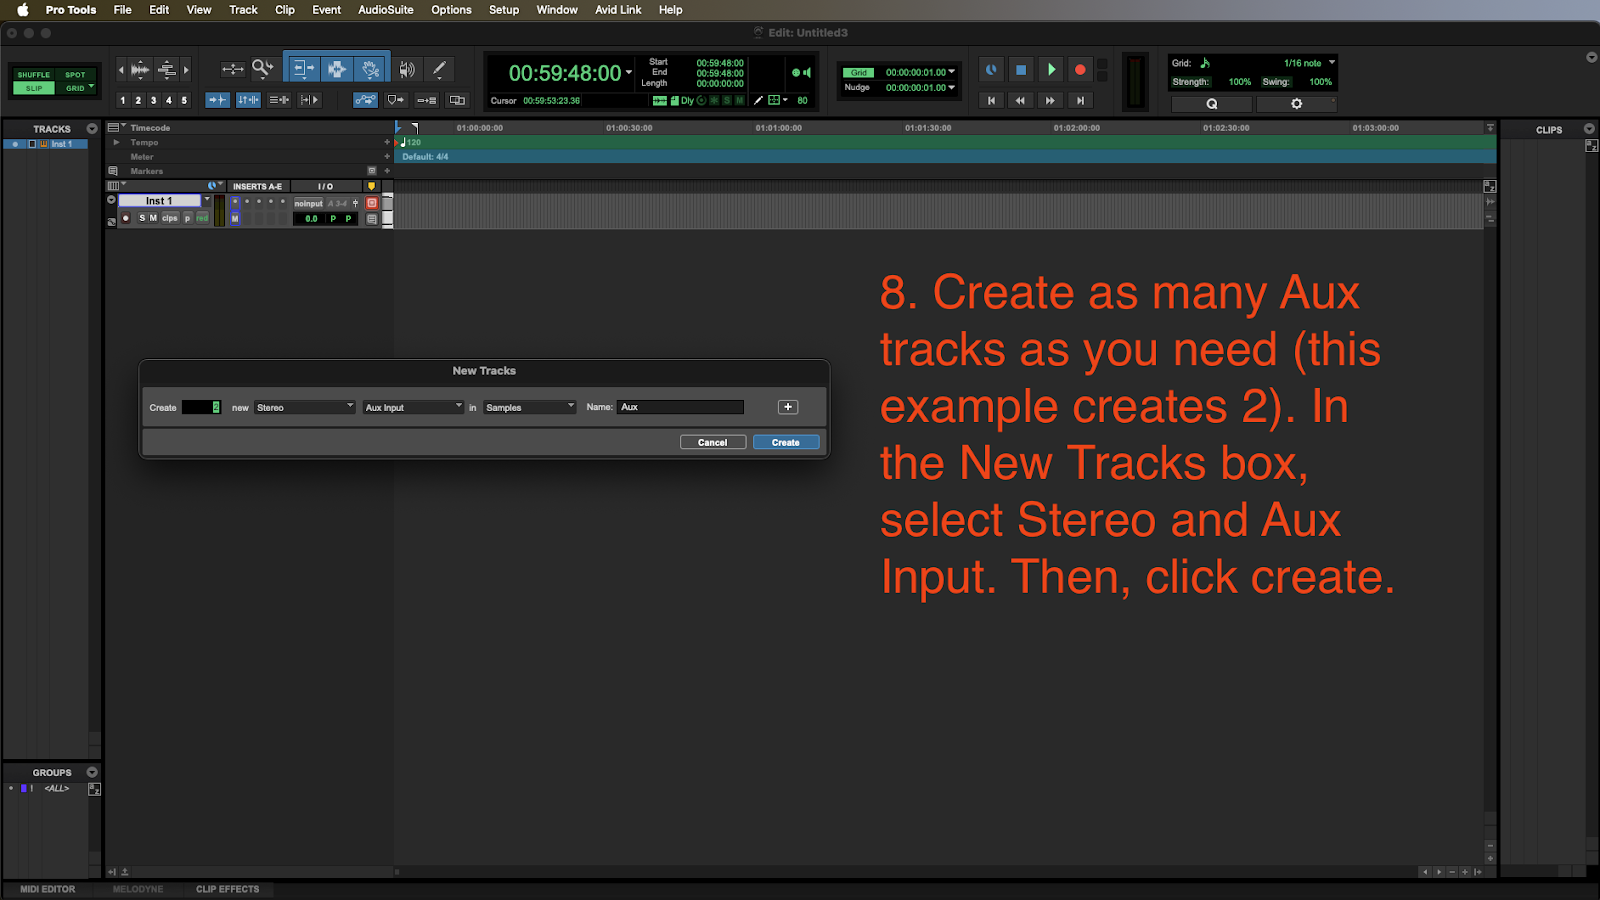Open the Clip Effects tab
Screen dimensions: 1600x900
pyautogui.click(x=228, y=889)
